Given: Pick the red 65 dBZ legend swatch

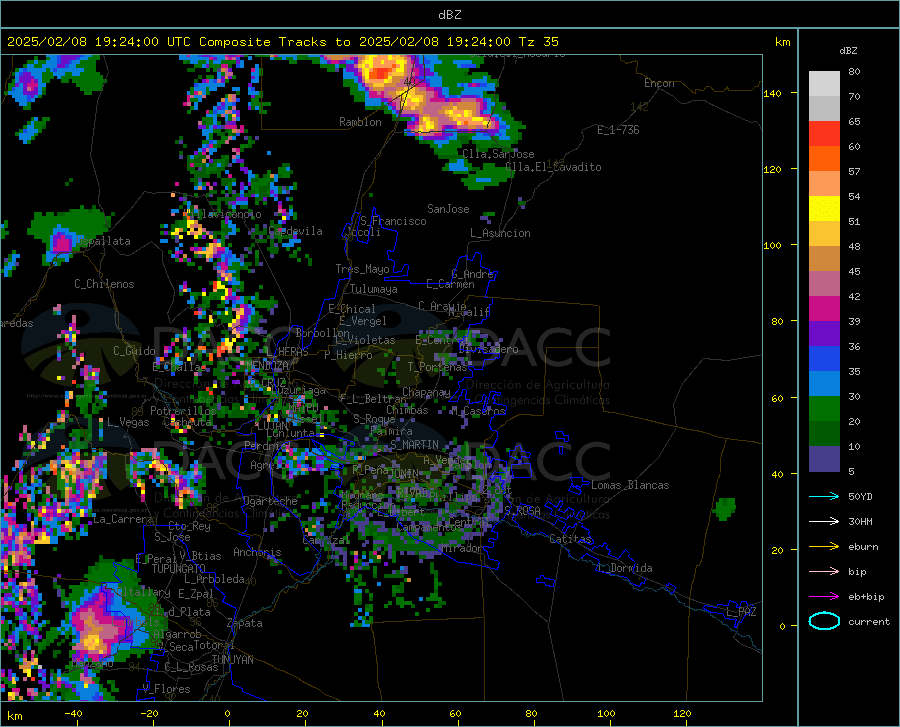Looking at the screenshot, I should coord(824,134).
